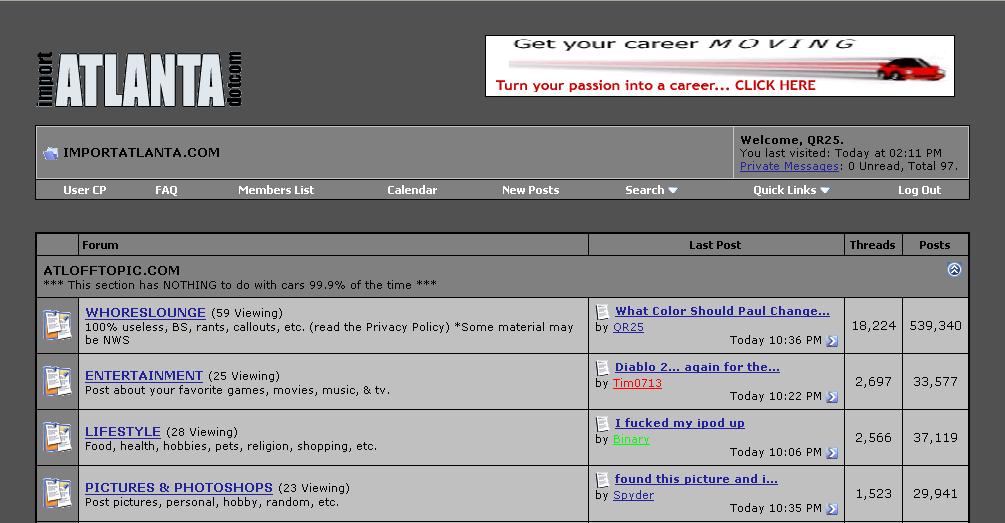Open the PICTURES & PHOTOSHOPS forum link
The height and width of the screenshot is (523, 1005).
point(179,488)
